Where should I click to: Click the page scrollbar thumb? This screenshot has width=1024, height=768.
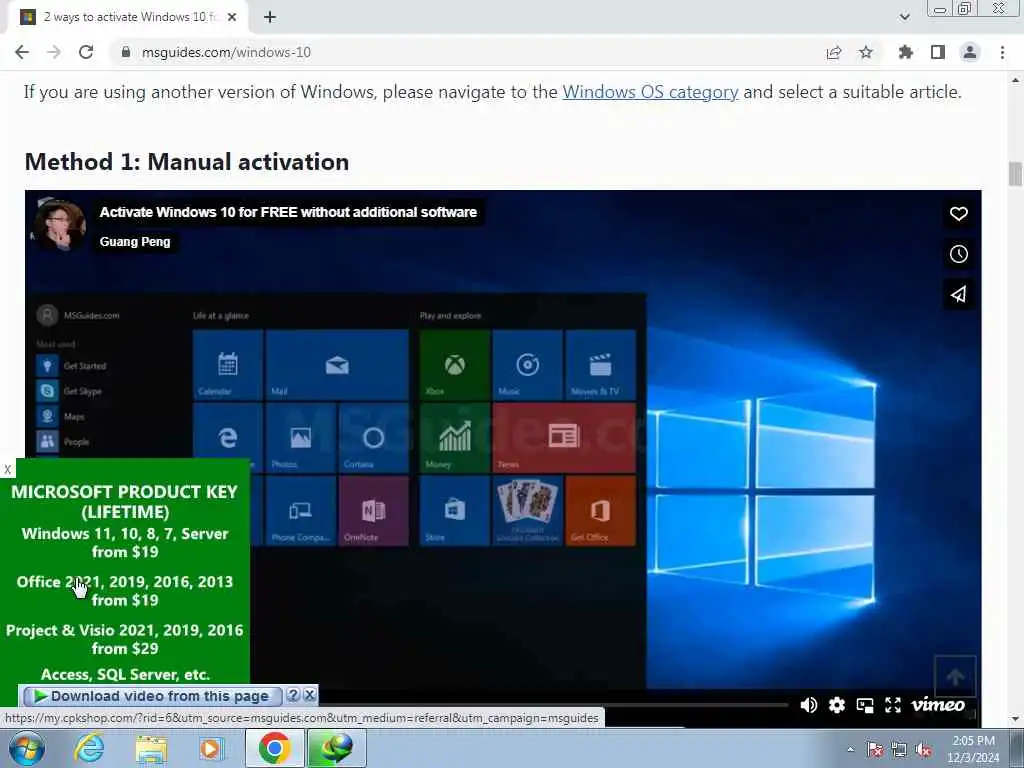tap(1015, 174)
